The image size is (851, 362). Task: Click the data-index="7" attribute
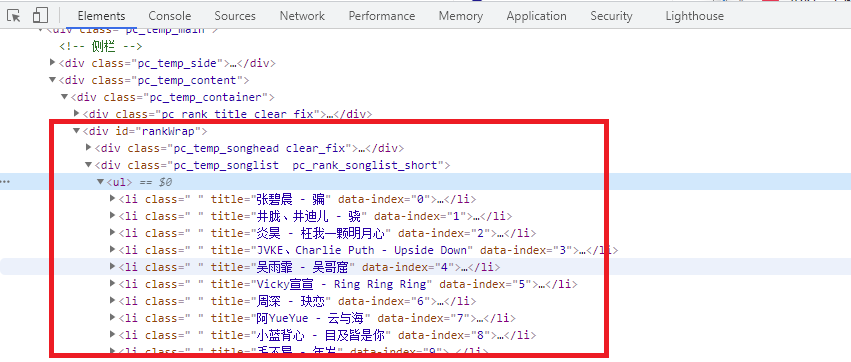(424, 318)
